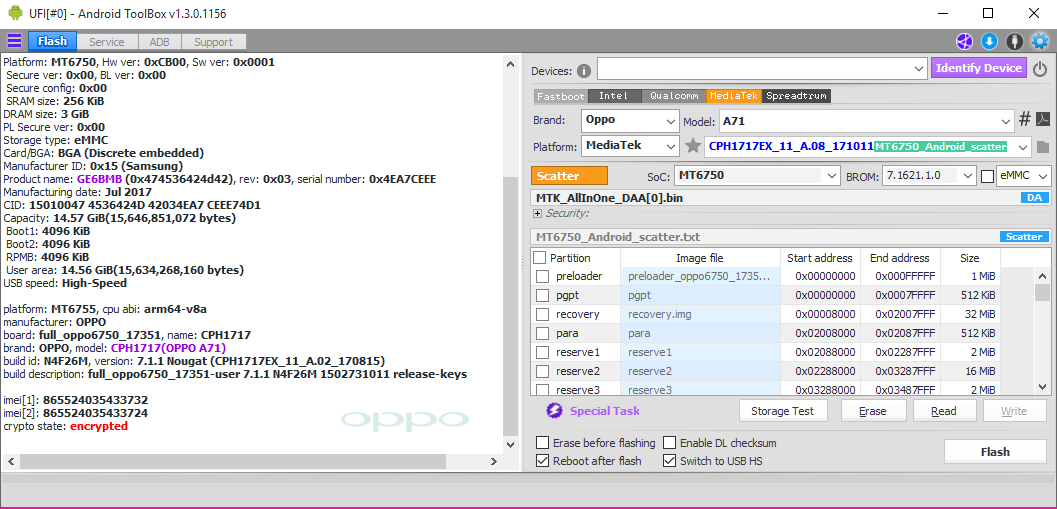Open the Platform dropdown showing MediaTek
The height and width of the screenshot is (509, 1057).
pos(630,146)
